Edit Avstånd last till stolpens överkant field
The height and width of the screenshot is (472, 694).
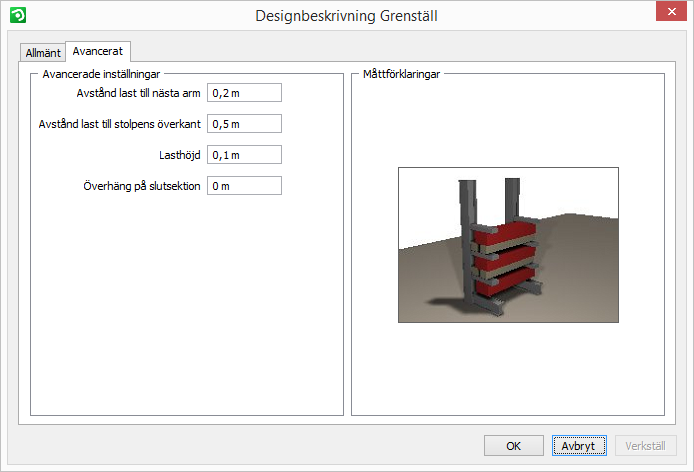pyautogui.click(x=244, y=124)
